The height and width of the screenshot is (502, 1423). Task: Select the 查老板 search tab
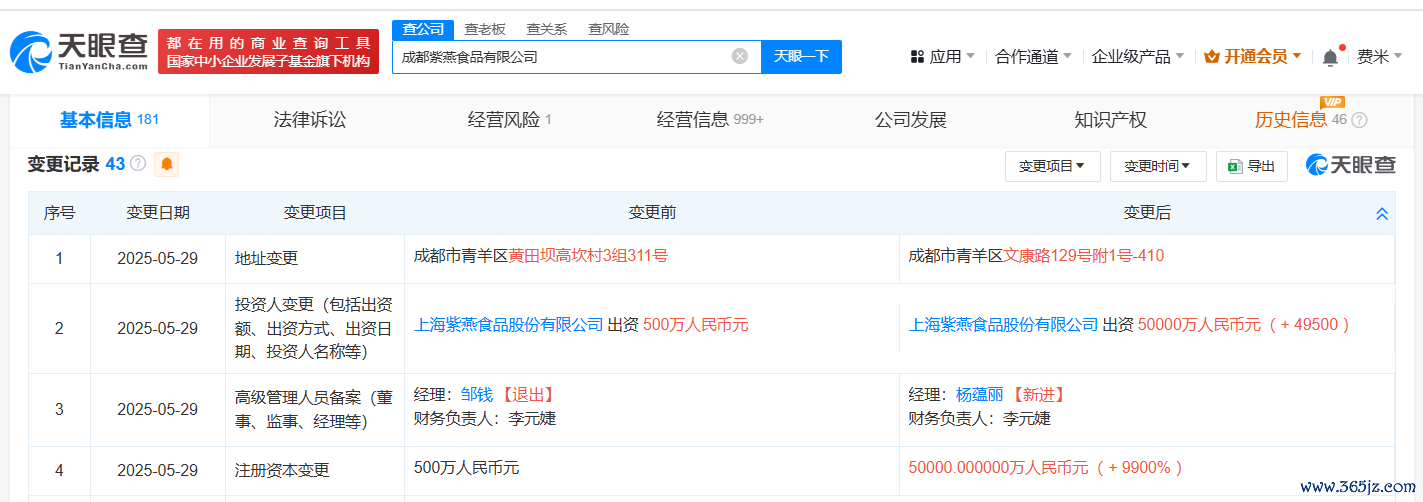(485, 29)
